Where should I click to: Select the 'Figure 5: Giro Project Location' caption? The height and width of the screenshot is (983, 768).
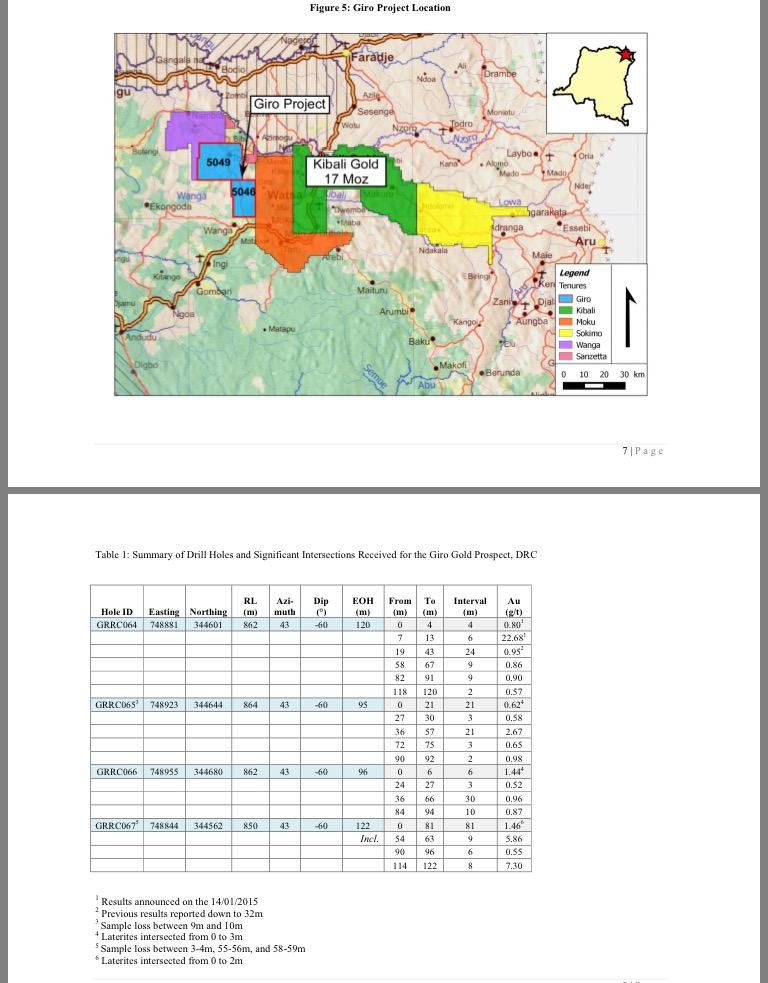point(380,8)
